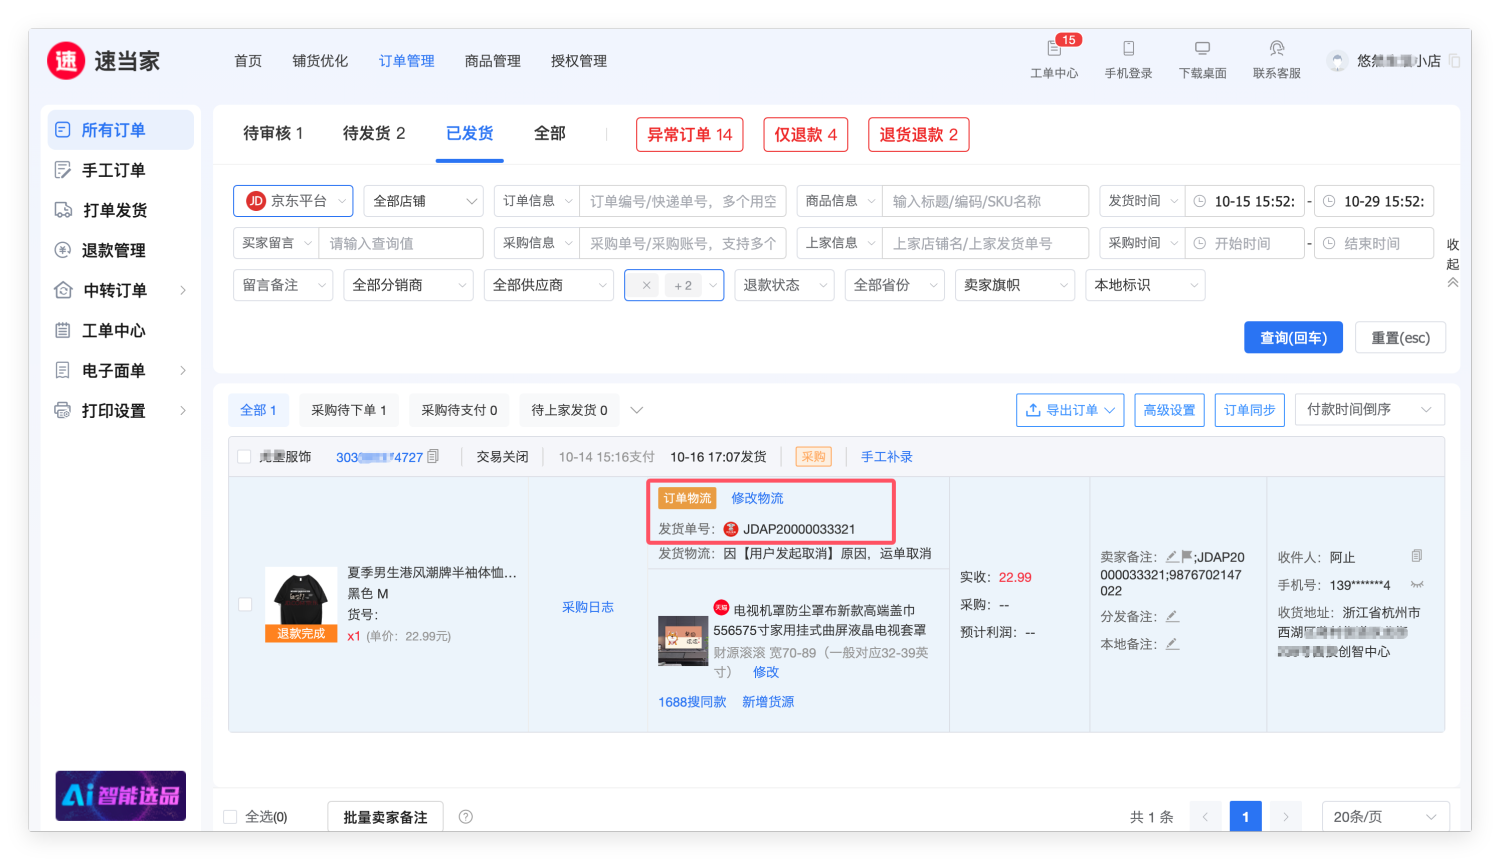Image resolution: width=1500 pixels, height=860 pixels.
Task: Toggle the 全选 select-all checkbox
Action: [x=230, y=817]
